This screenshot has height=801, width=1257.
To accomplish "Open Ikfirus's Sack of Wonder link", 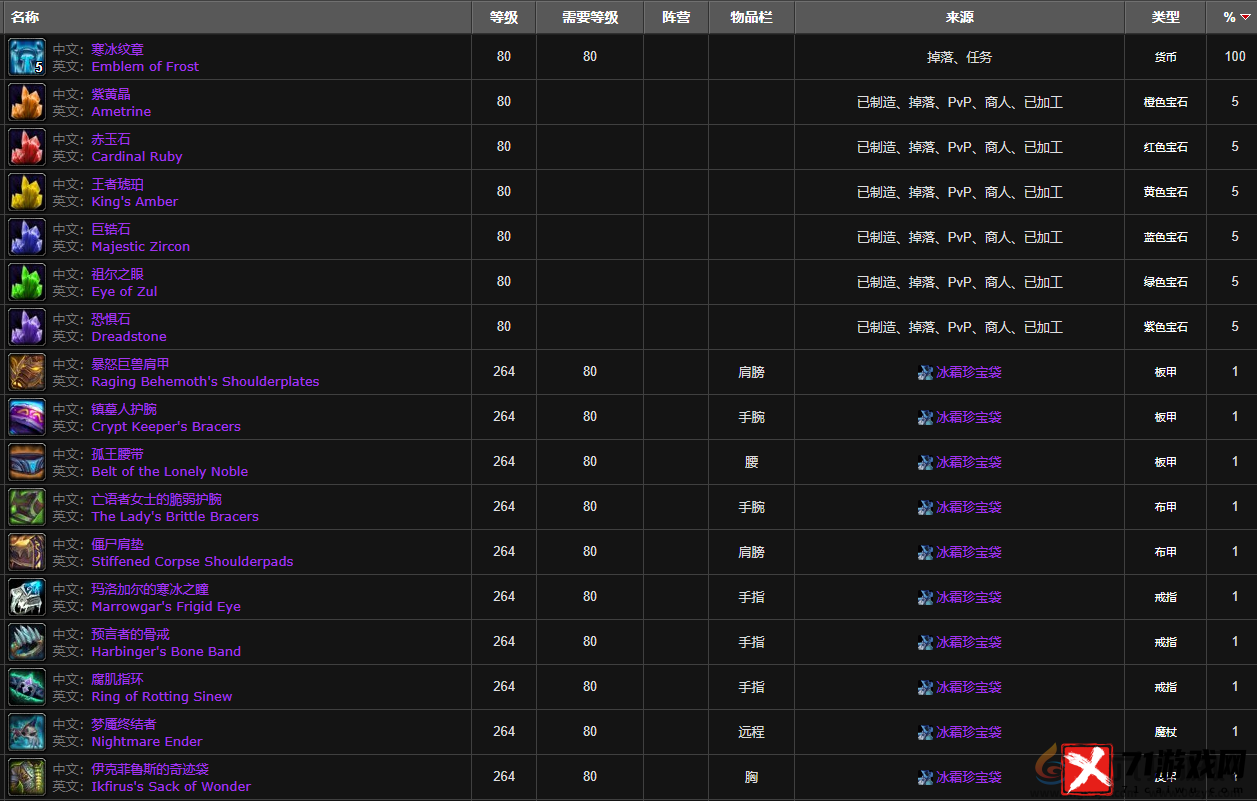I will click(171, 786).
